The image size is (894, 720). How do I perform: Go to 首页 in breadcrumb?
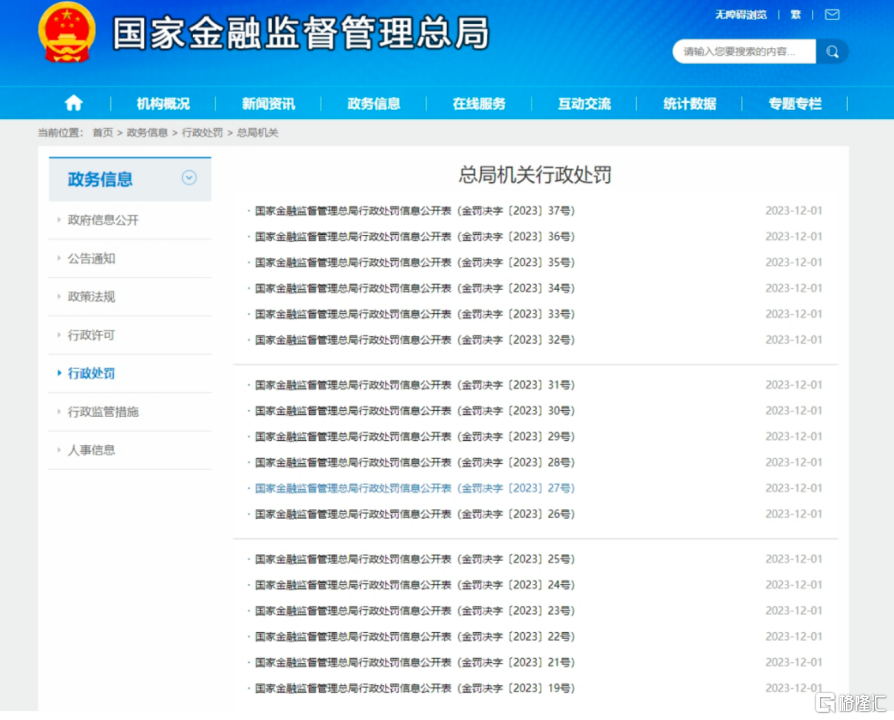(103, 133)
